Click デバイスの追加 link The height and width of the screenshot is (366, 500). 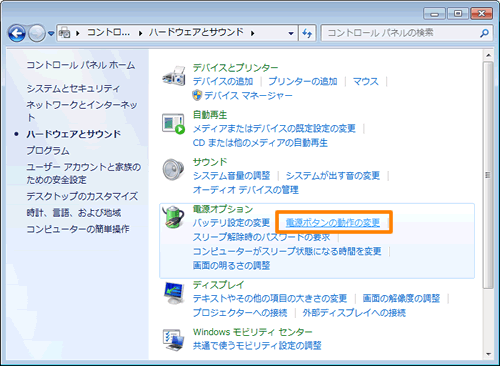pos(223,81)
